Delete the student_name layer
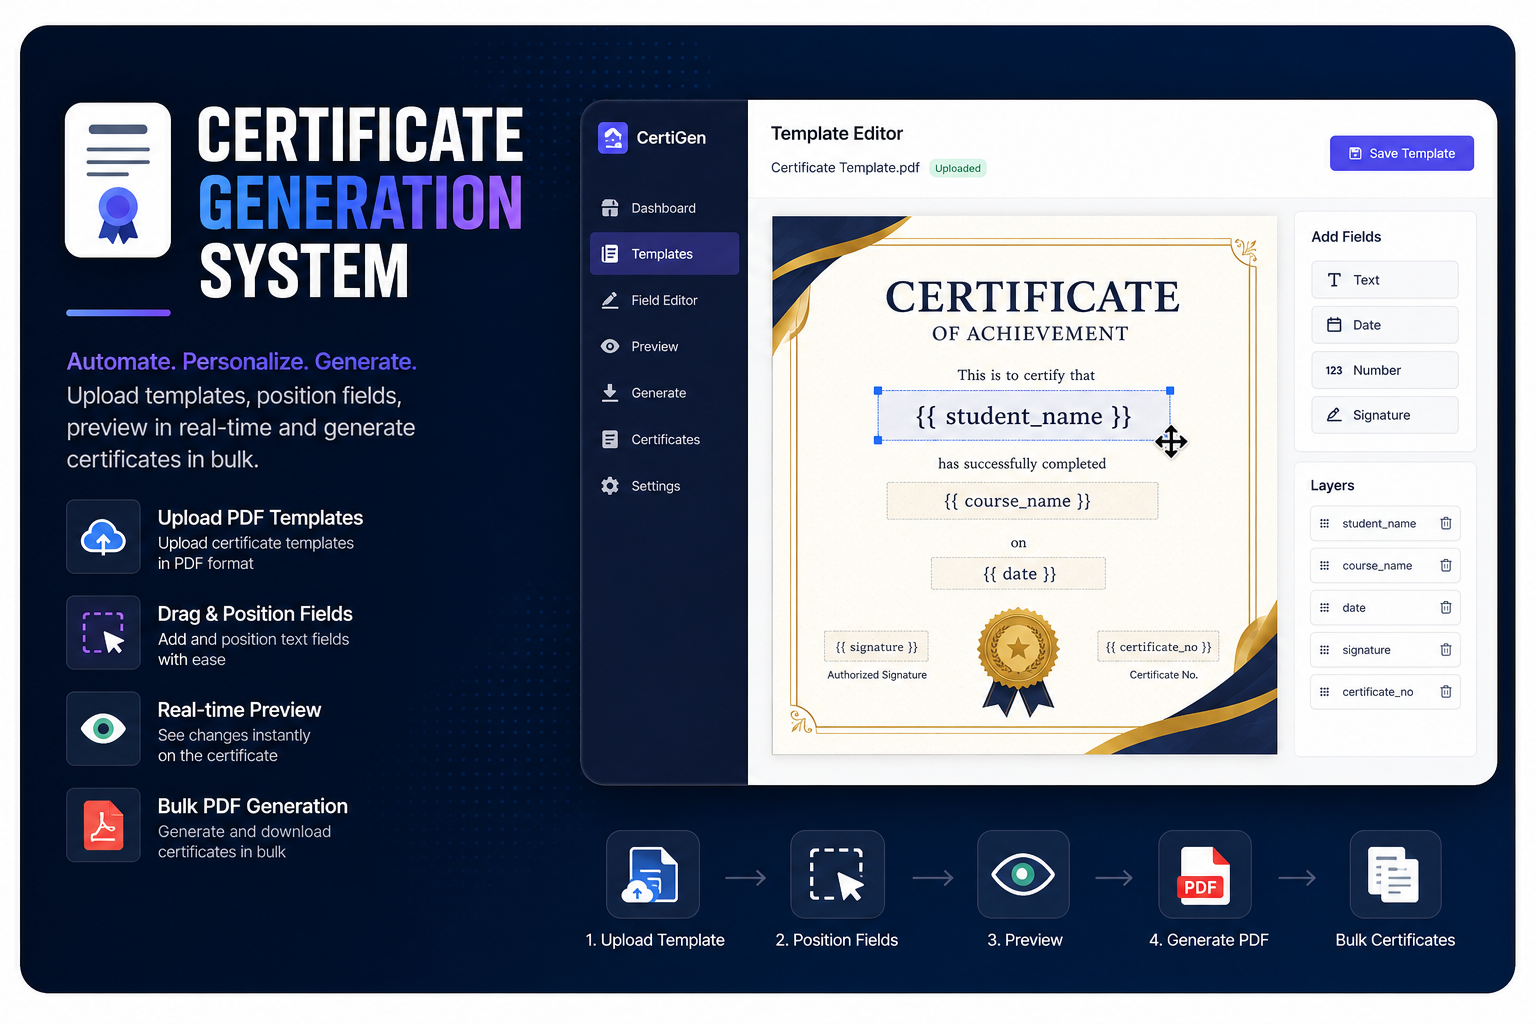Viewport: 1536px width, 1024px height. (1445, 523)
